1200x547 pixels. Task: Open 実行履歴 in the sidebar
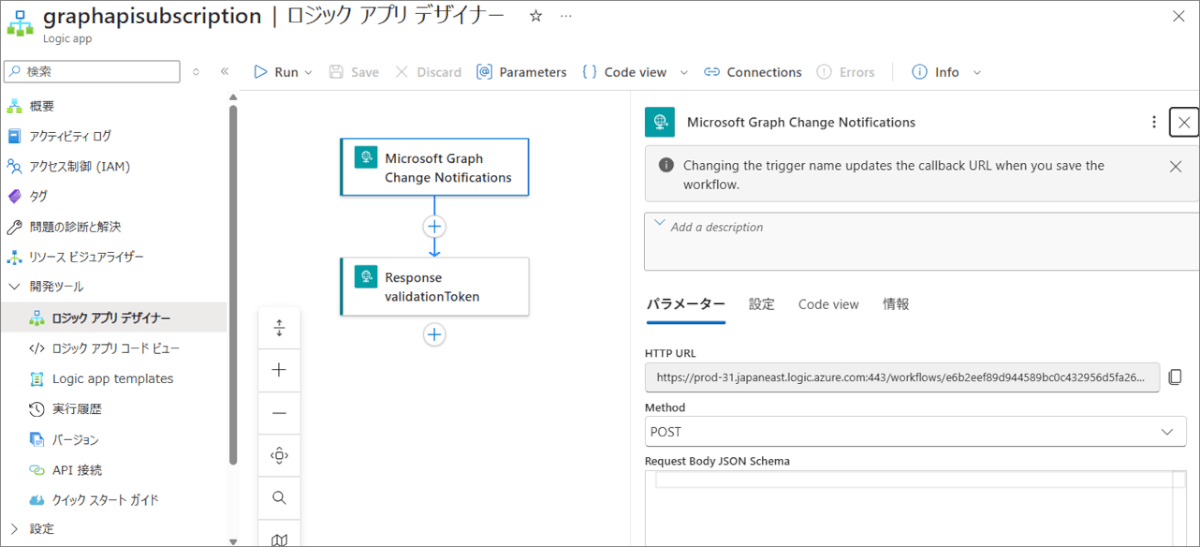click(x=76, y=409)
